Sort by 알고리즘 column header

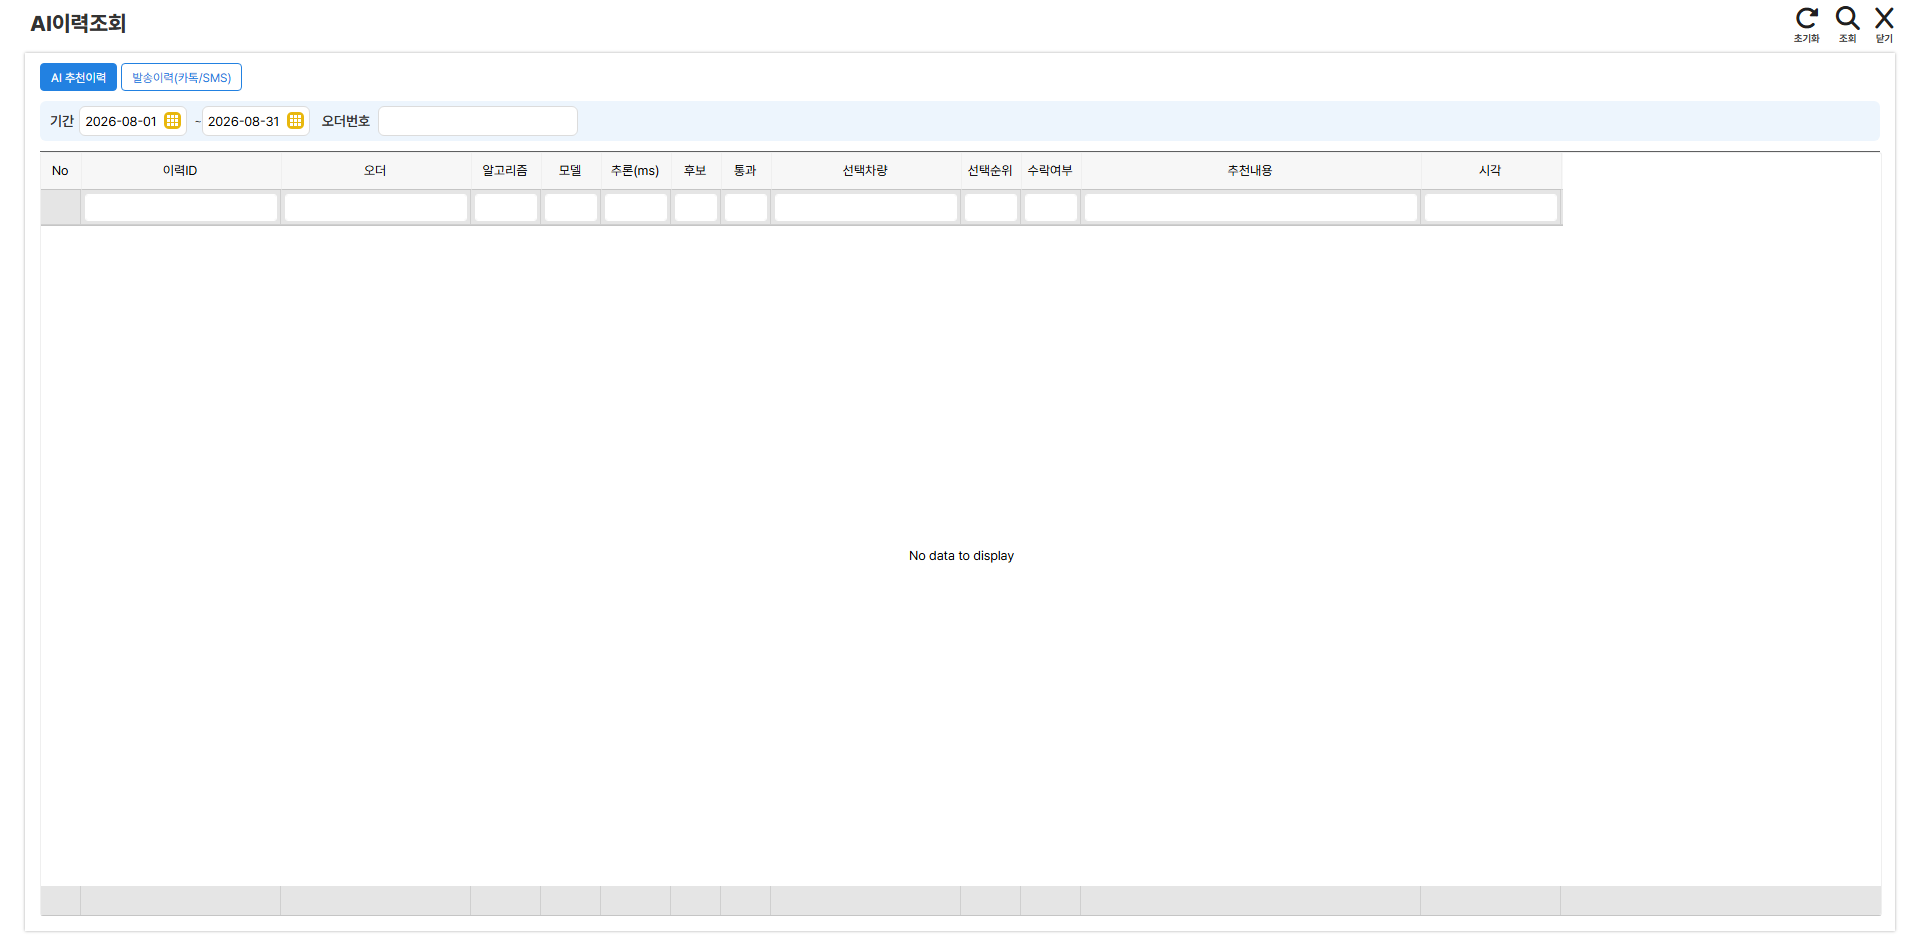[x=505, y=171]
